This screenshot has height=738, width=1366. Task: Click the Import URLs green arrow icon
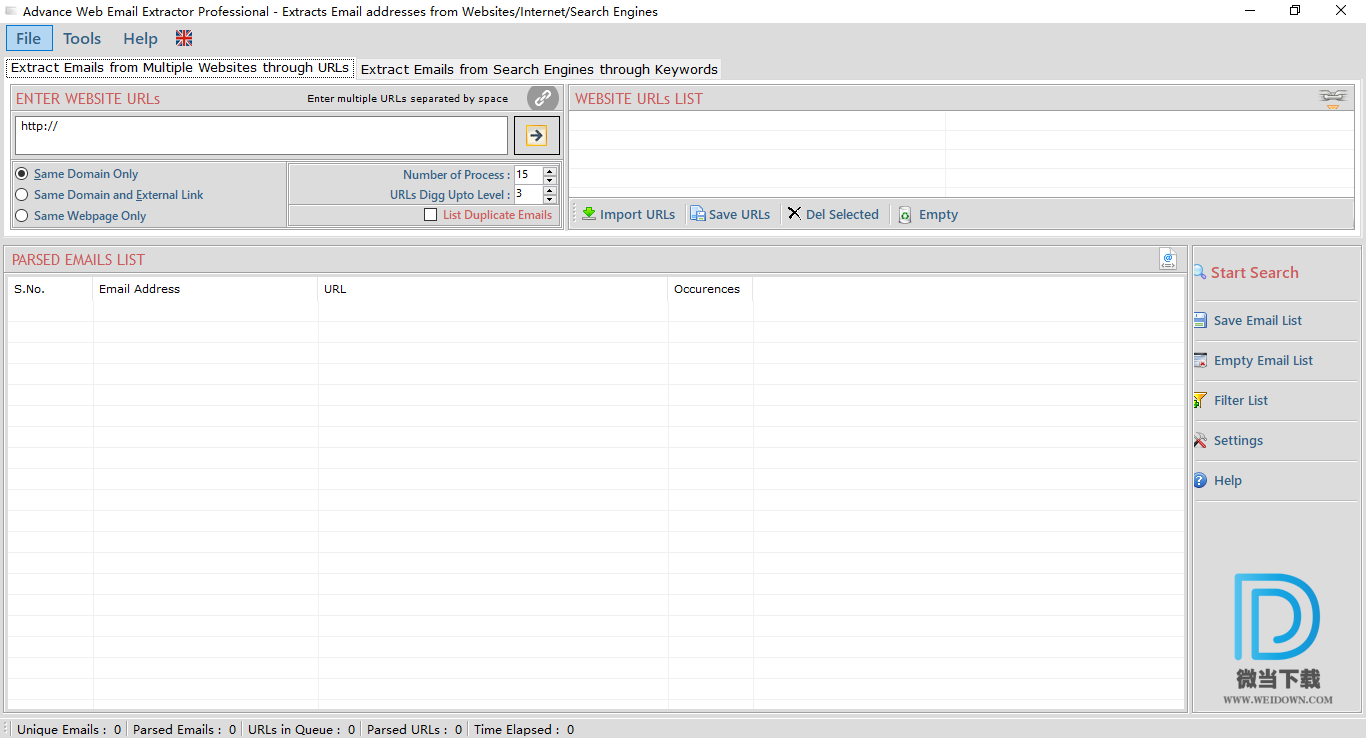[589, 214]
